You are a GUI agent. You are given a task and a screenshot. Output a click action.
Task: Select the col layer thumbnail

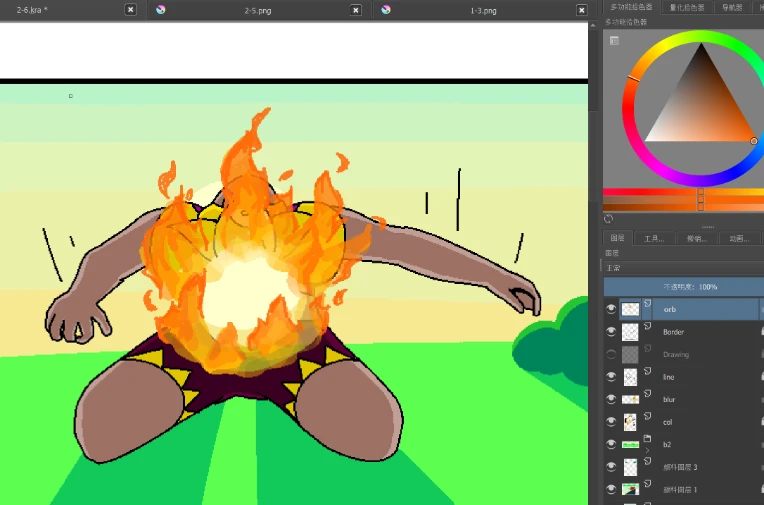pos(630,422)
